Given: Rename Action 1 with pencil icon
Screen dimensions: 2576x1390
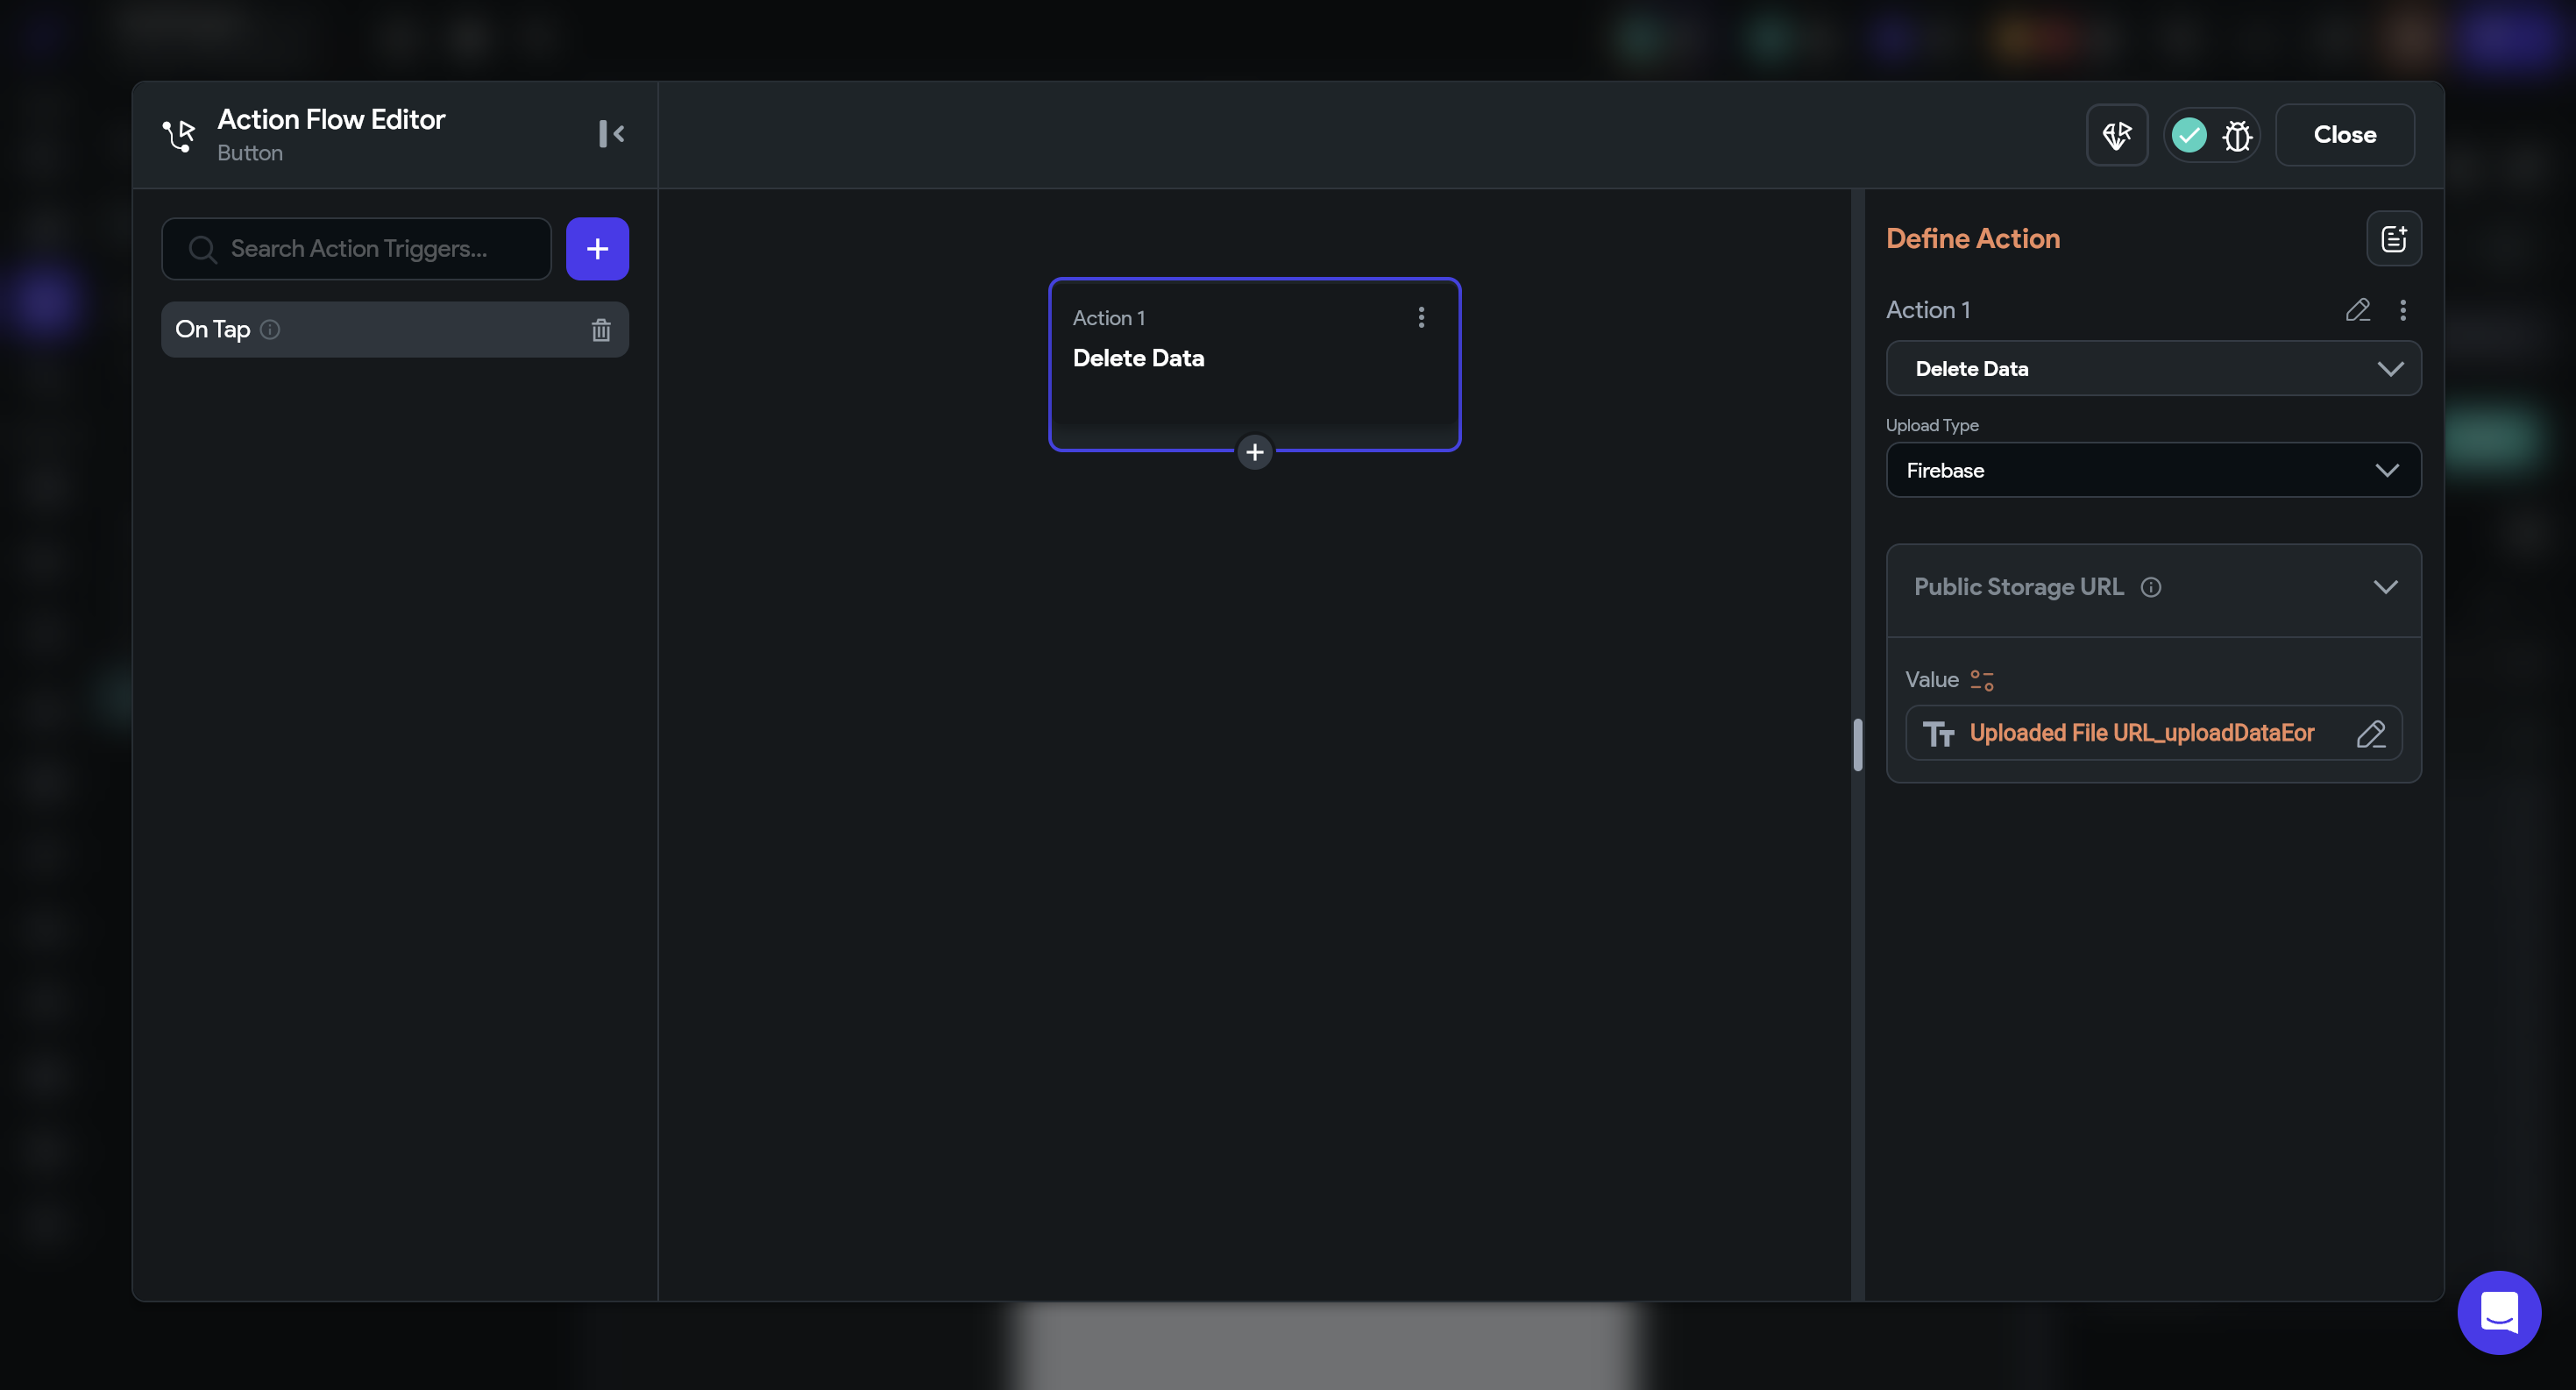Looking at the screenshot, I should point(2357,310).
